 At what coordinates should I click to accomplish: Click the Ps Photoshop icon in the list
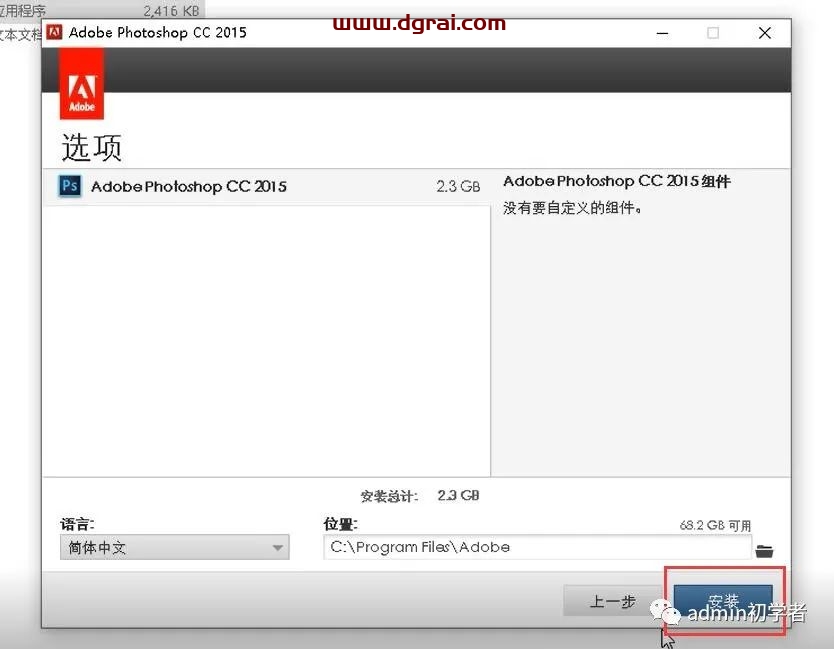(70, 186)
